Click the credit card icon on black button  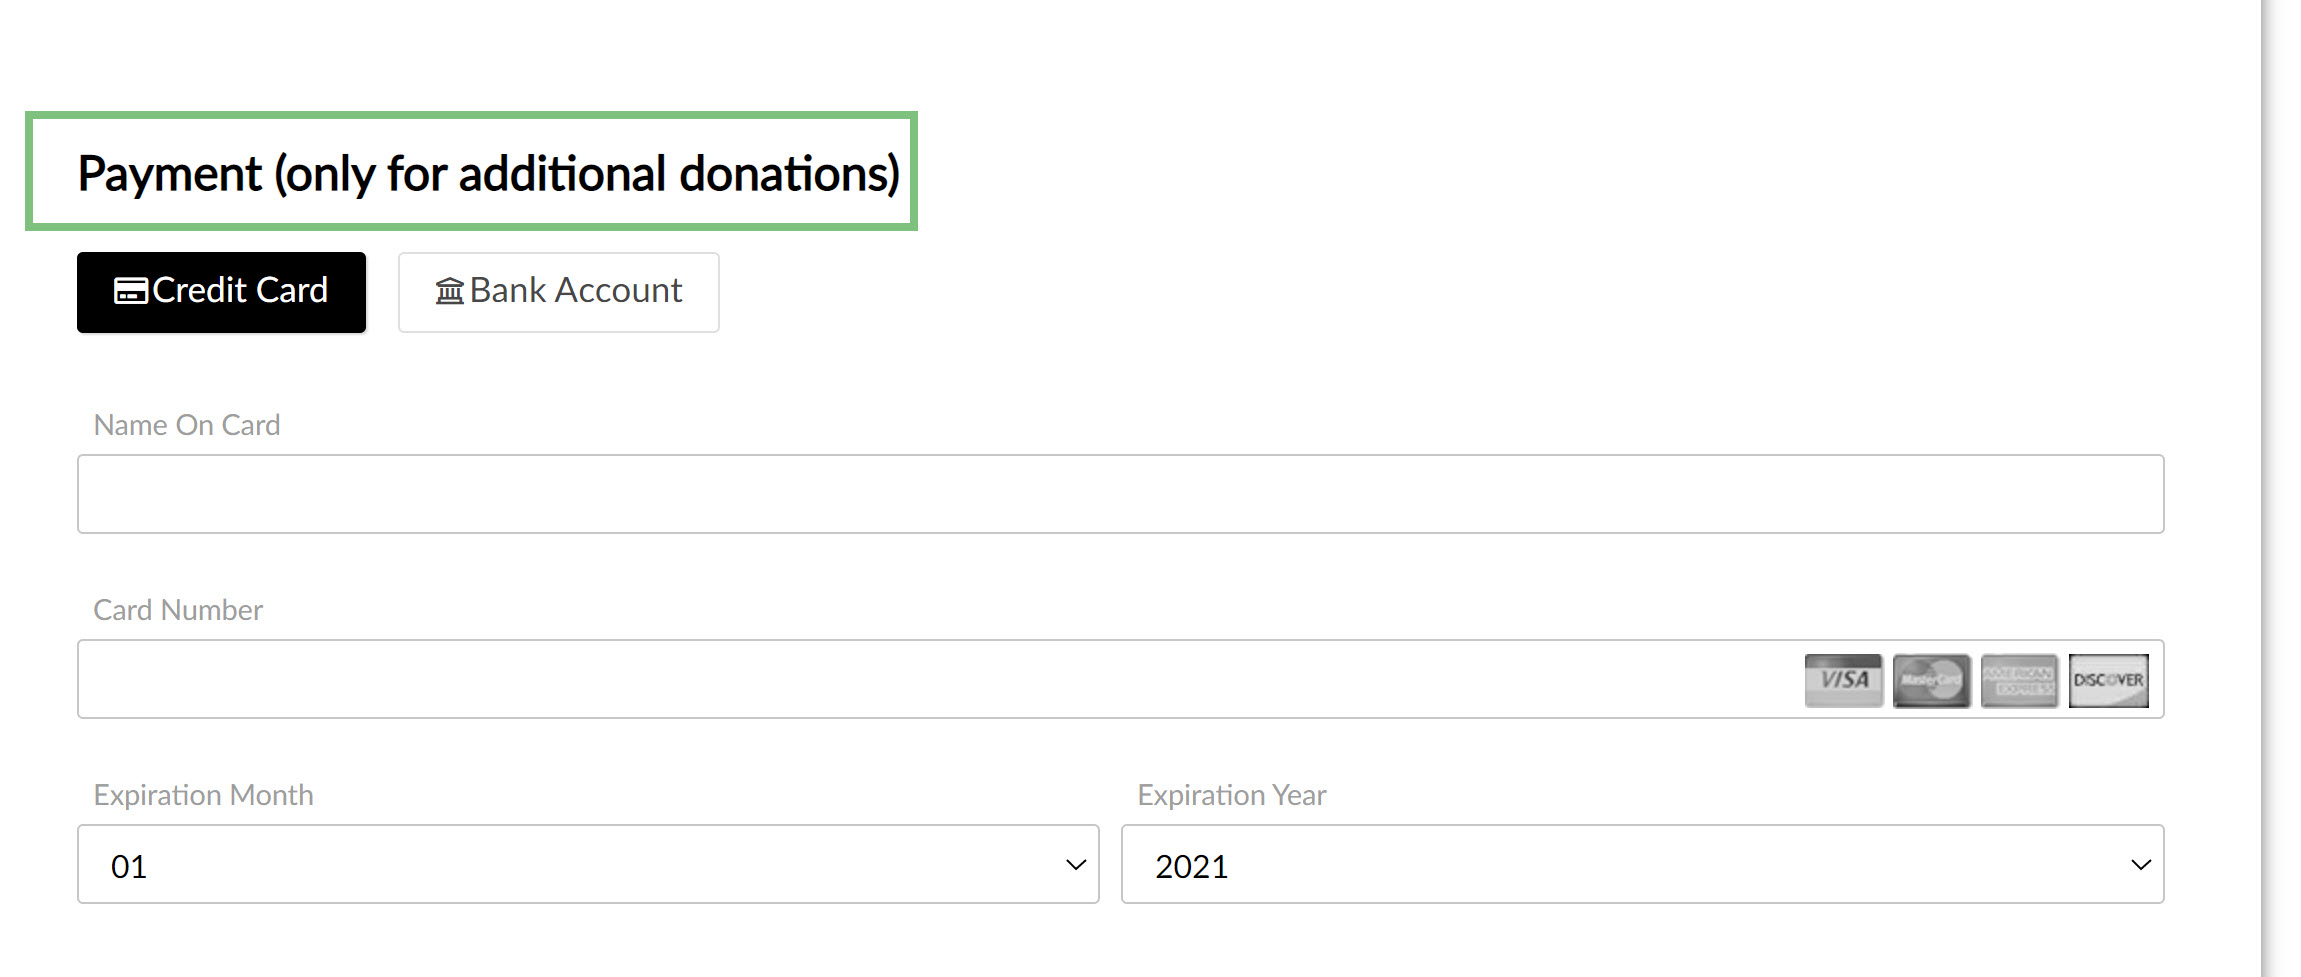click(x=131, y=291)
